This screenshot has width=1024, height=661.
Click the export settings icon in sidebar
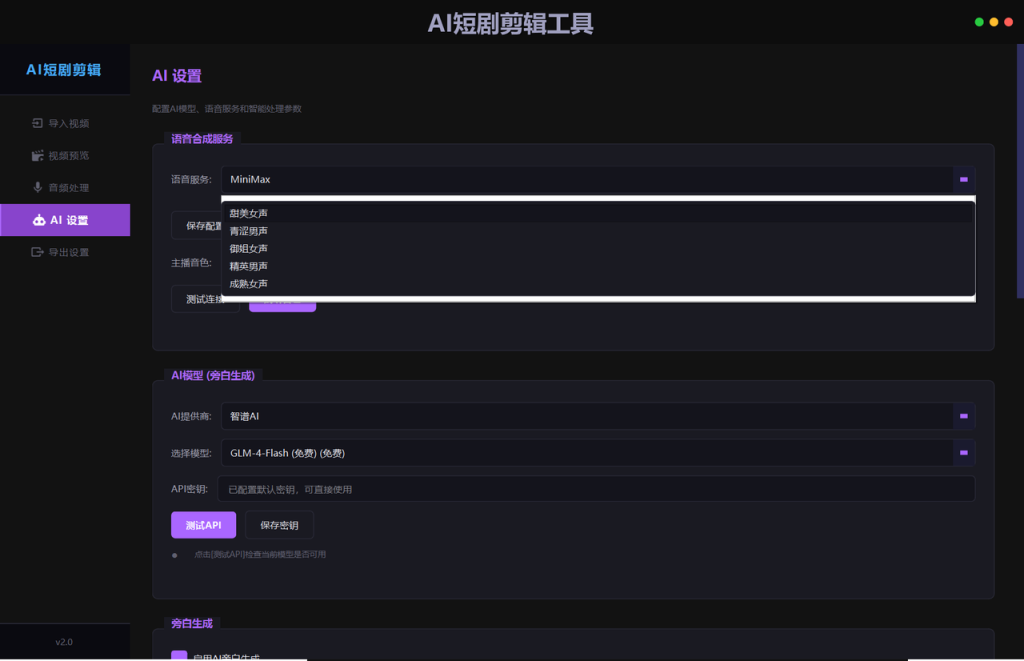tap(37, 252)
